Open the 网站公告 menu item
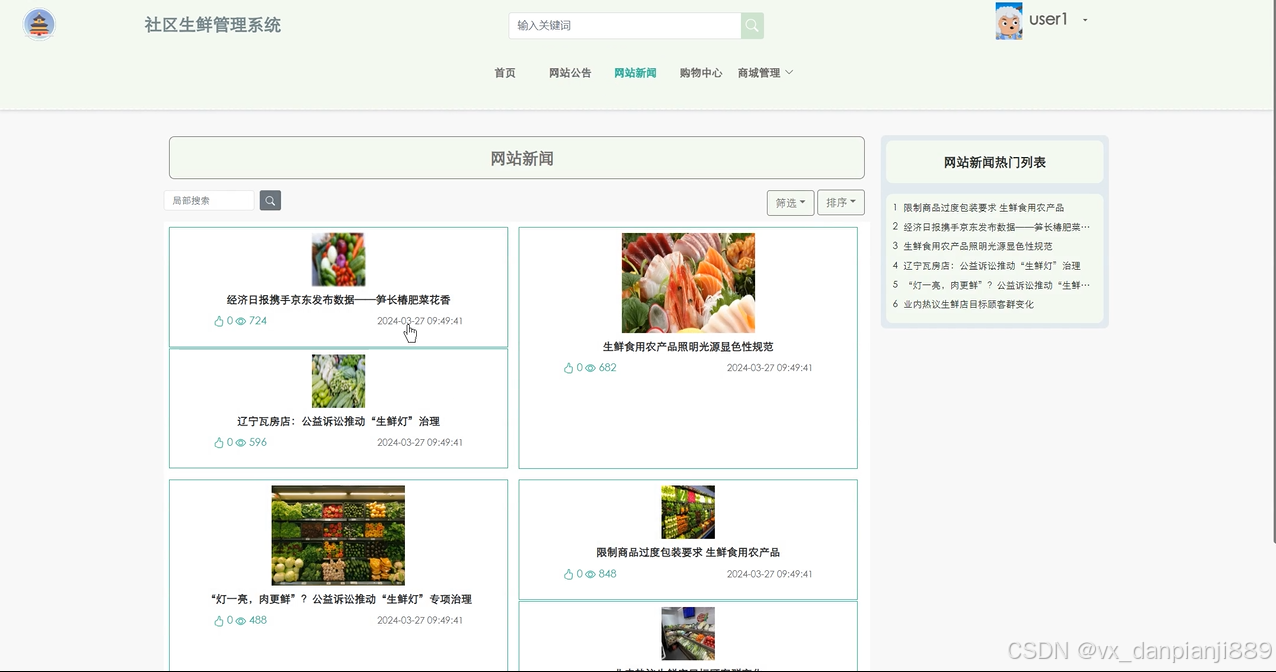The width and height of the screenshot is (1276, 672). 570,73
